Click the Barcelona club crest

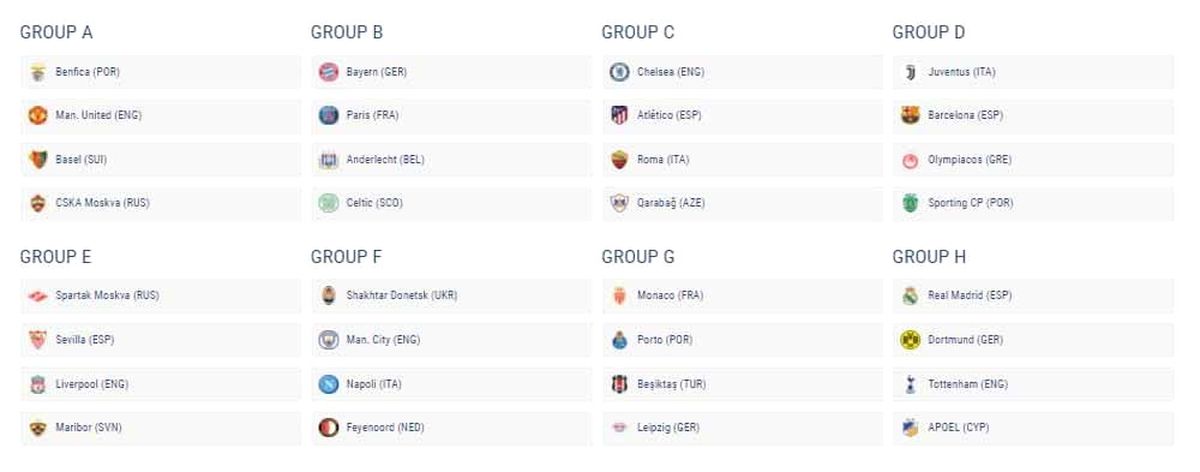910,115
